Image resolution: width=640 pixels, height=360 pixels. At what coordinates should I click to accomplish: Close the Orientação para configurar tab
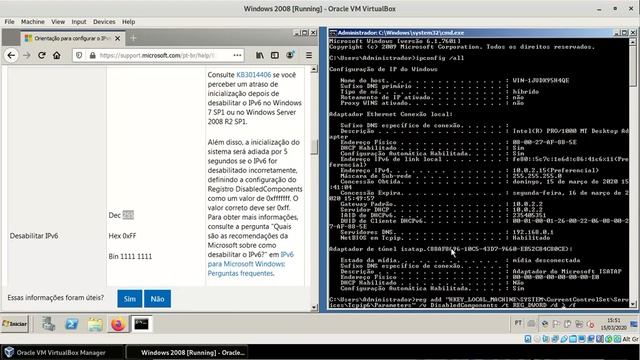(x=118, y=38)
